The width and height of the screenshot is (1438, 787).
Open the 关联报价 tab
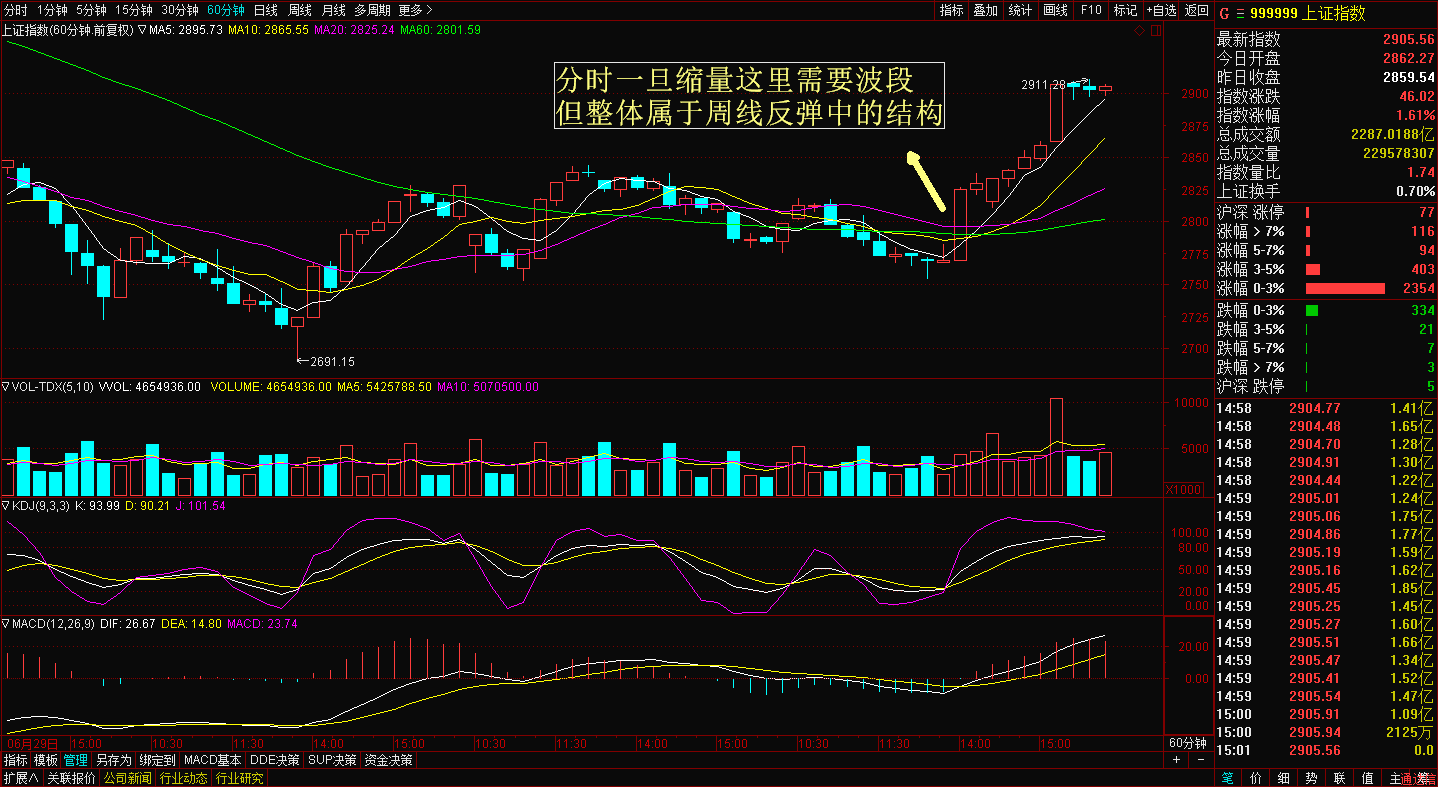pyautogui.click(x=71, y=778)
